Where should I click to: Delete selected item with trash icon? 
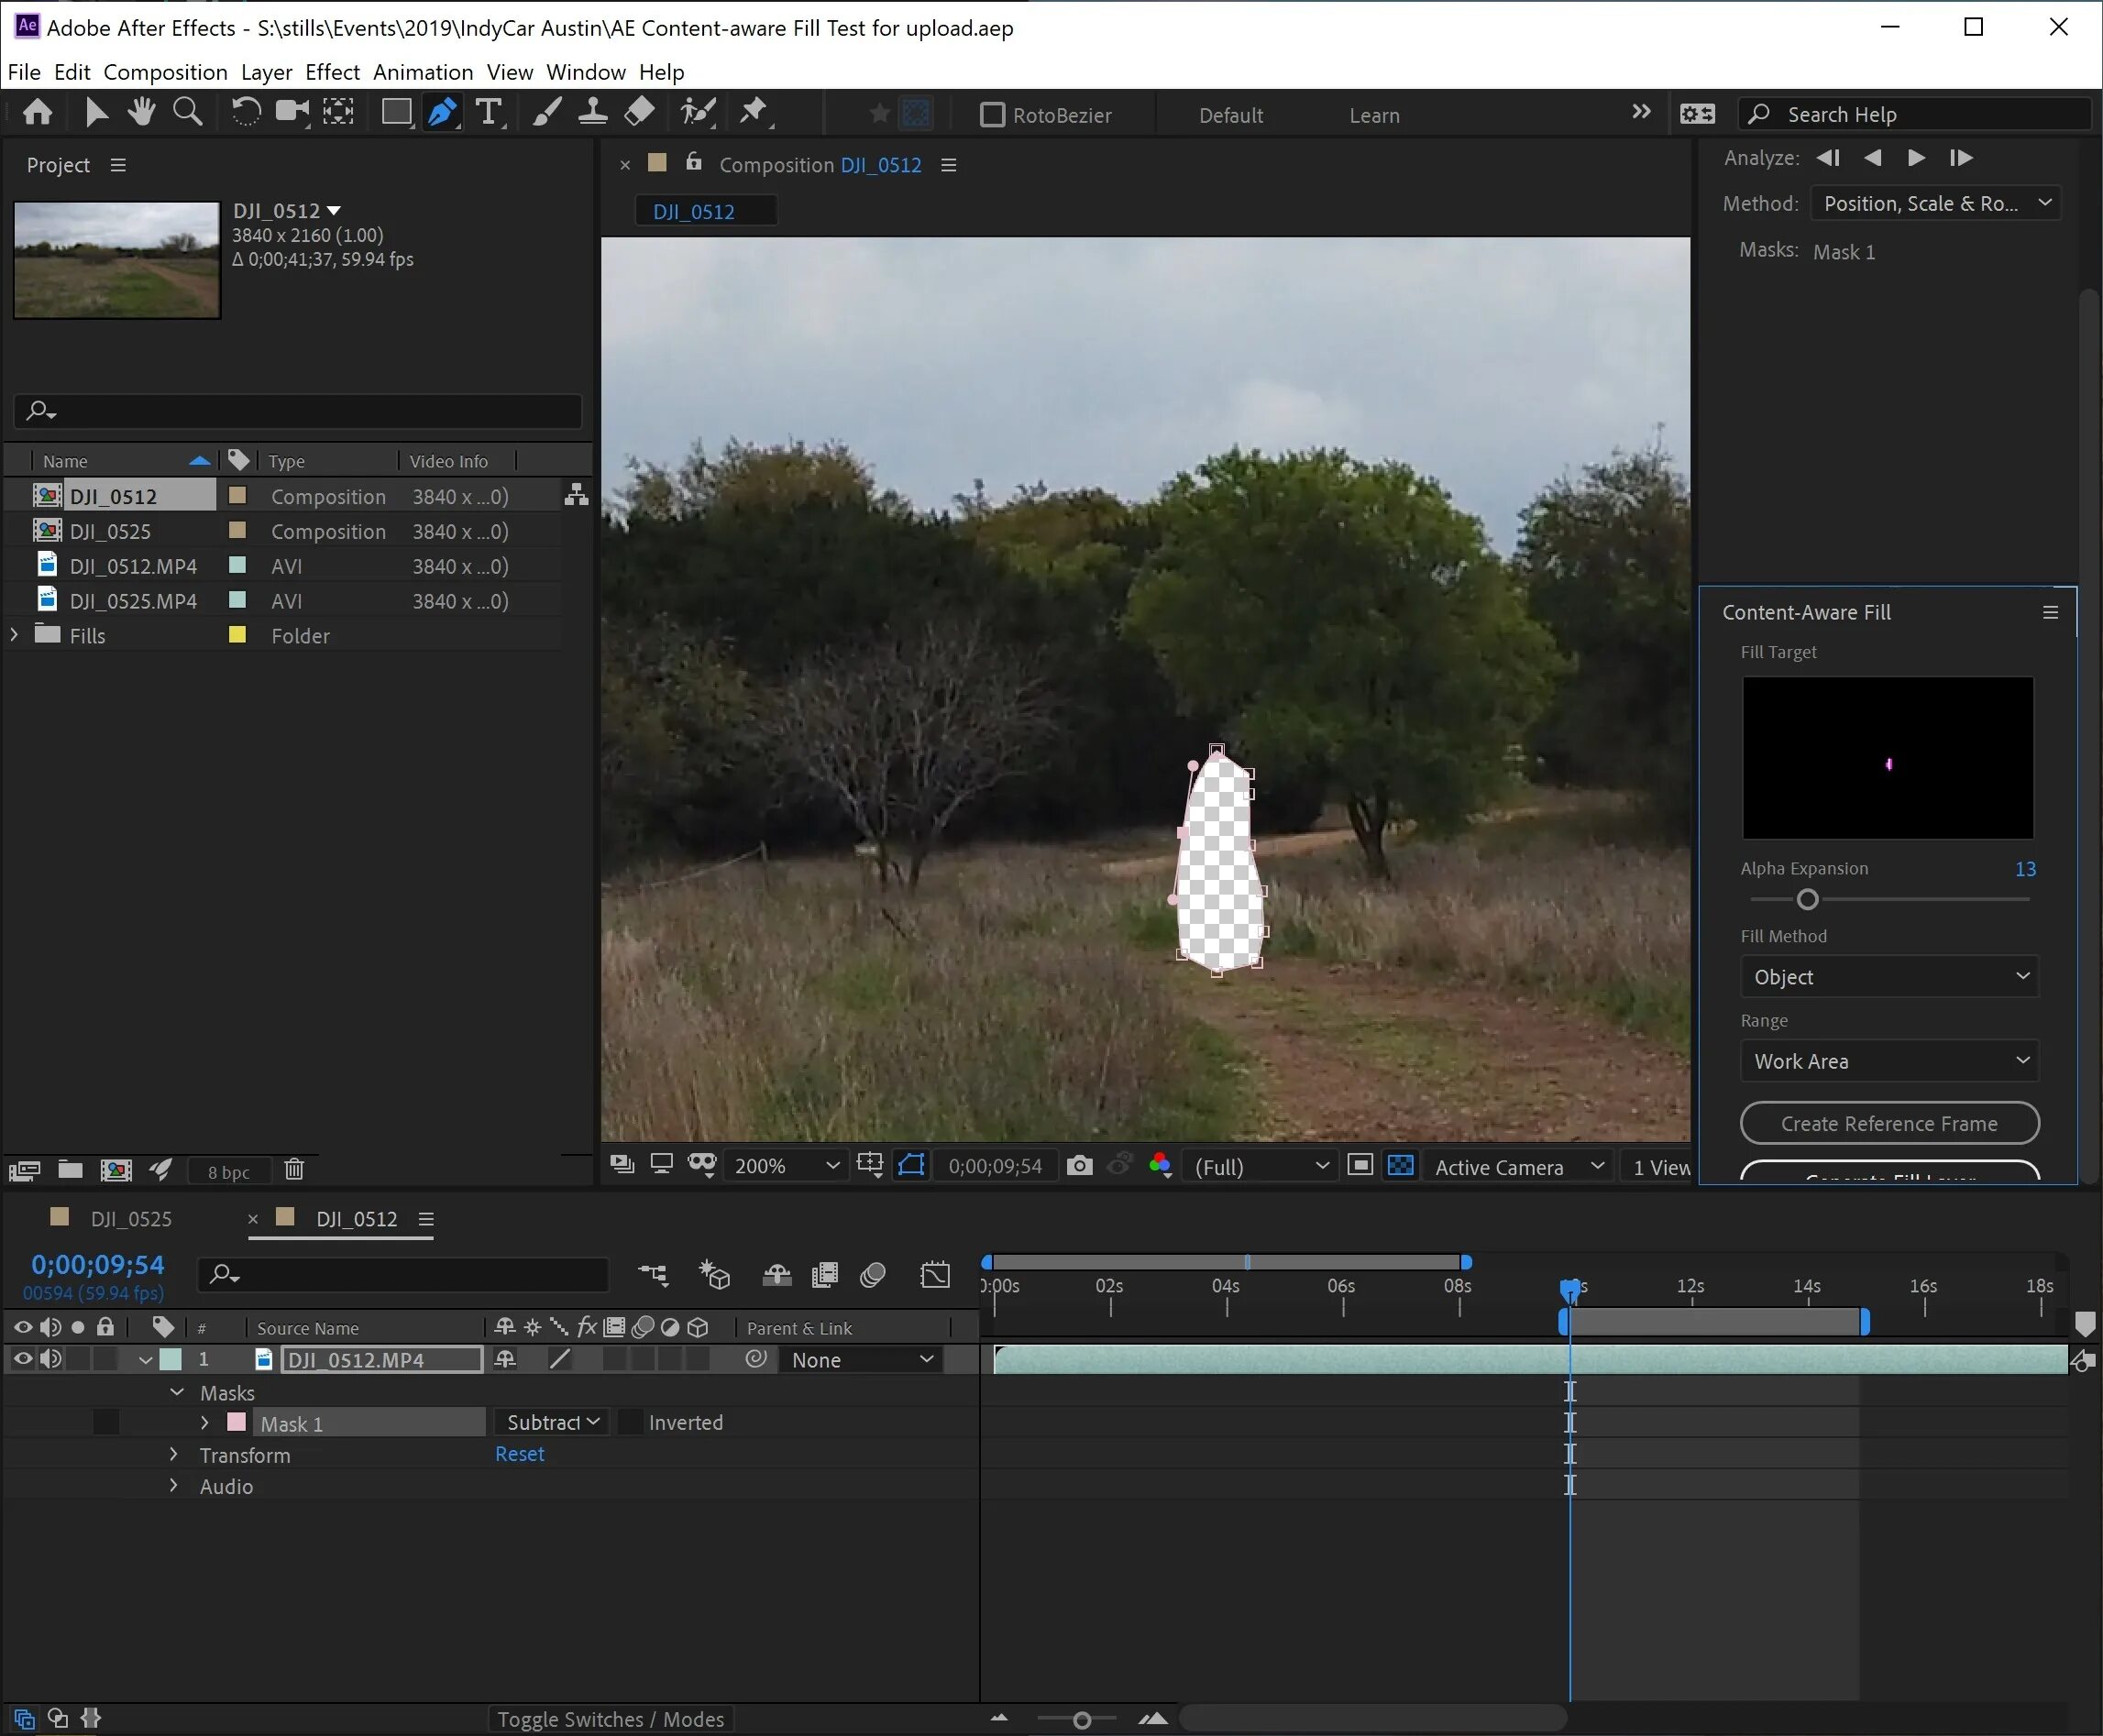point(294,1170)
